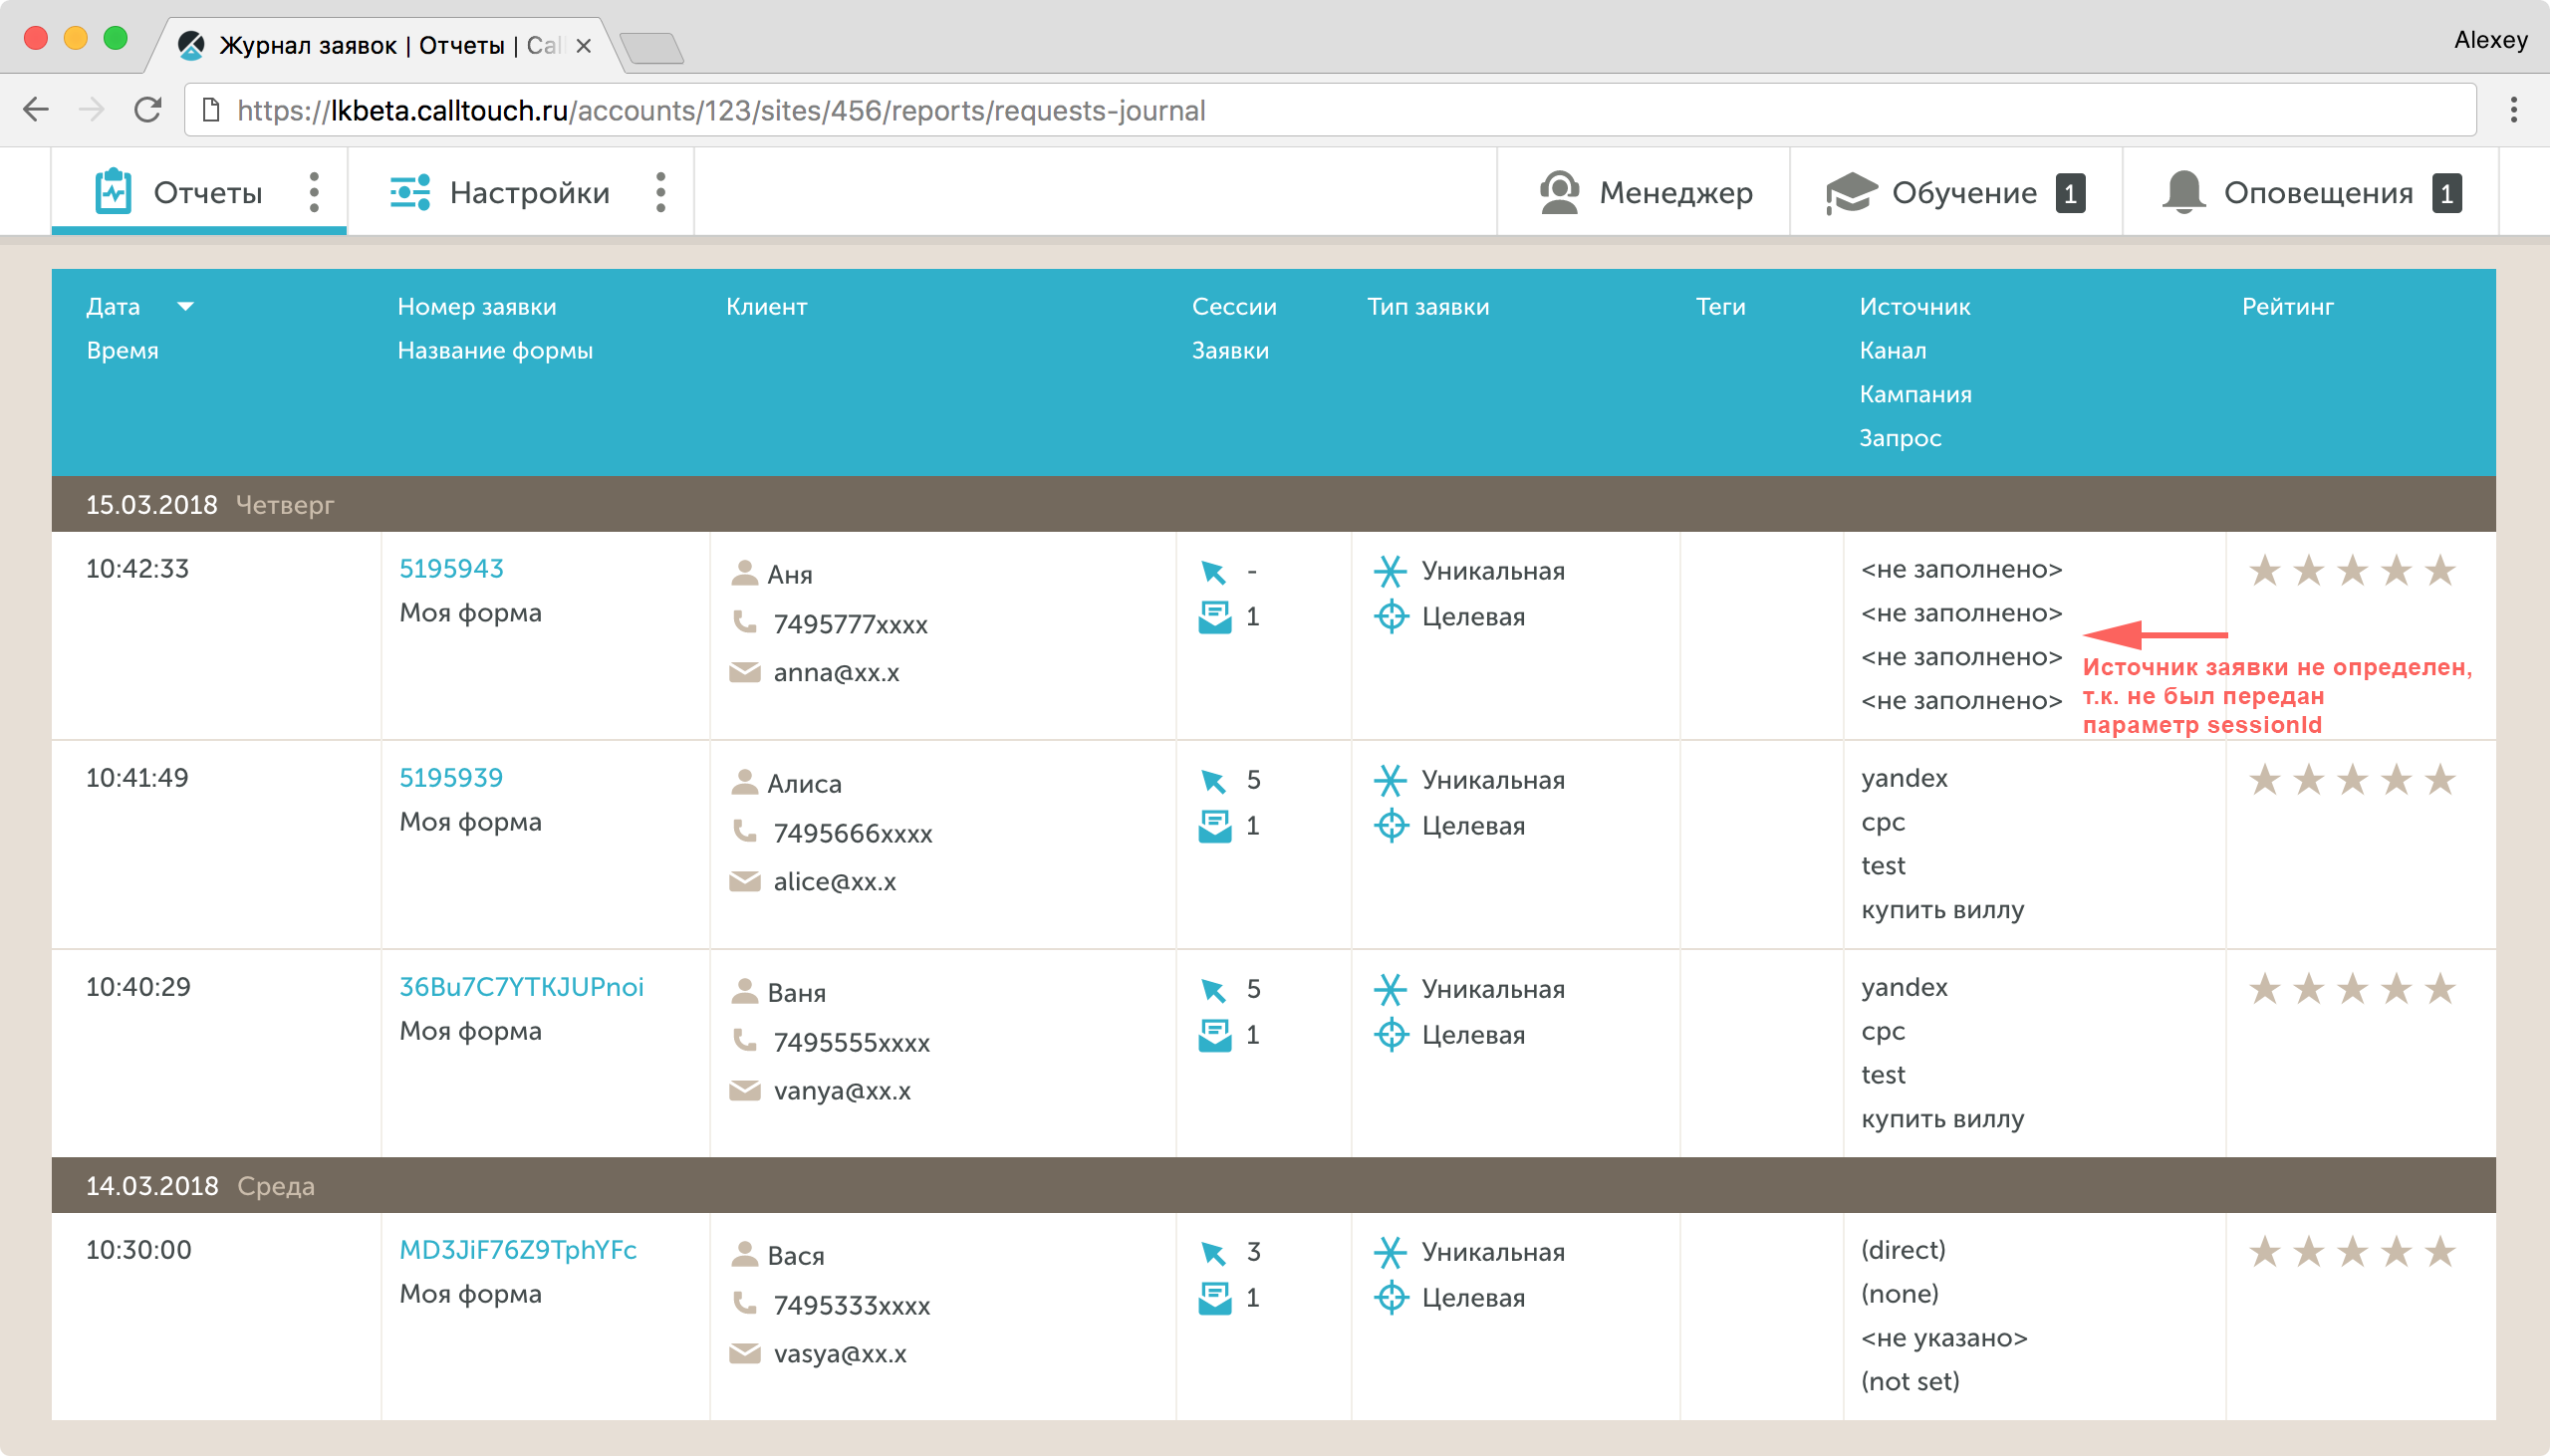The image size is (2550, 1456).
Task: Click the Тип заявки column header
Action: coord(1428,306)
